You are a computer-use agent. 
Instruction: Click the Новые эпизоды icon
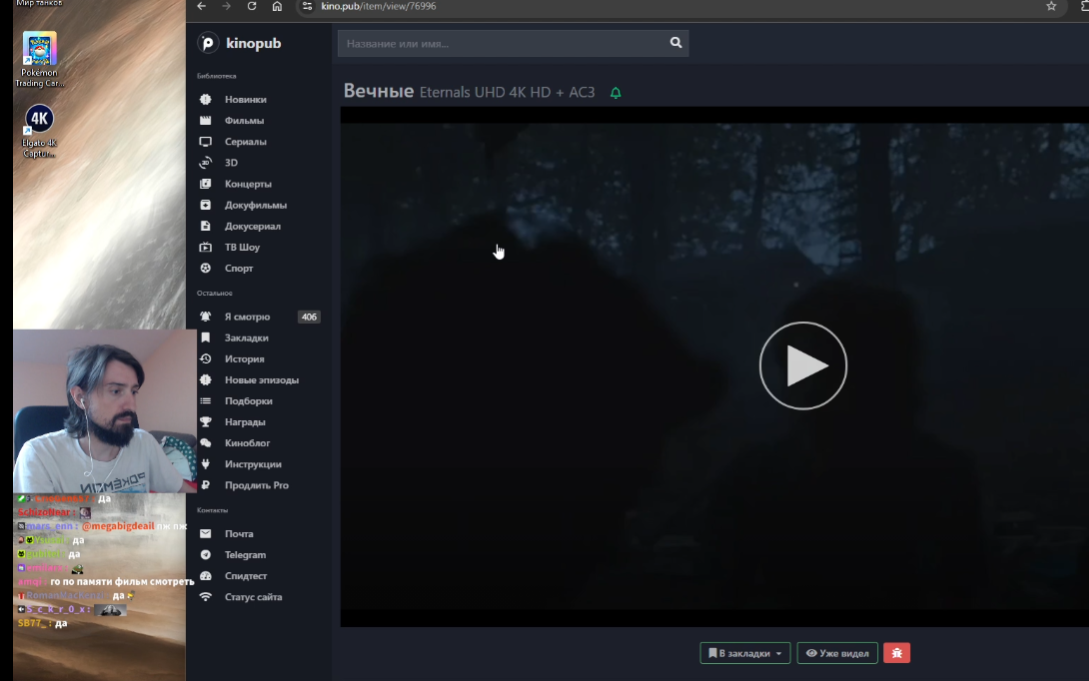[206, 380]
